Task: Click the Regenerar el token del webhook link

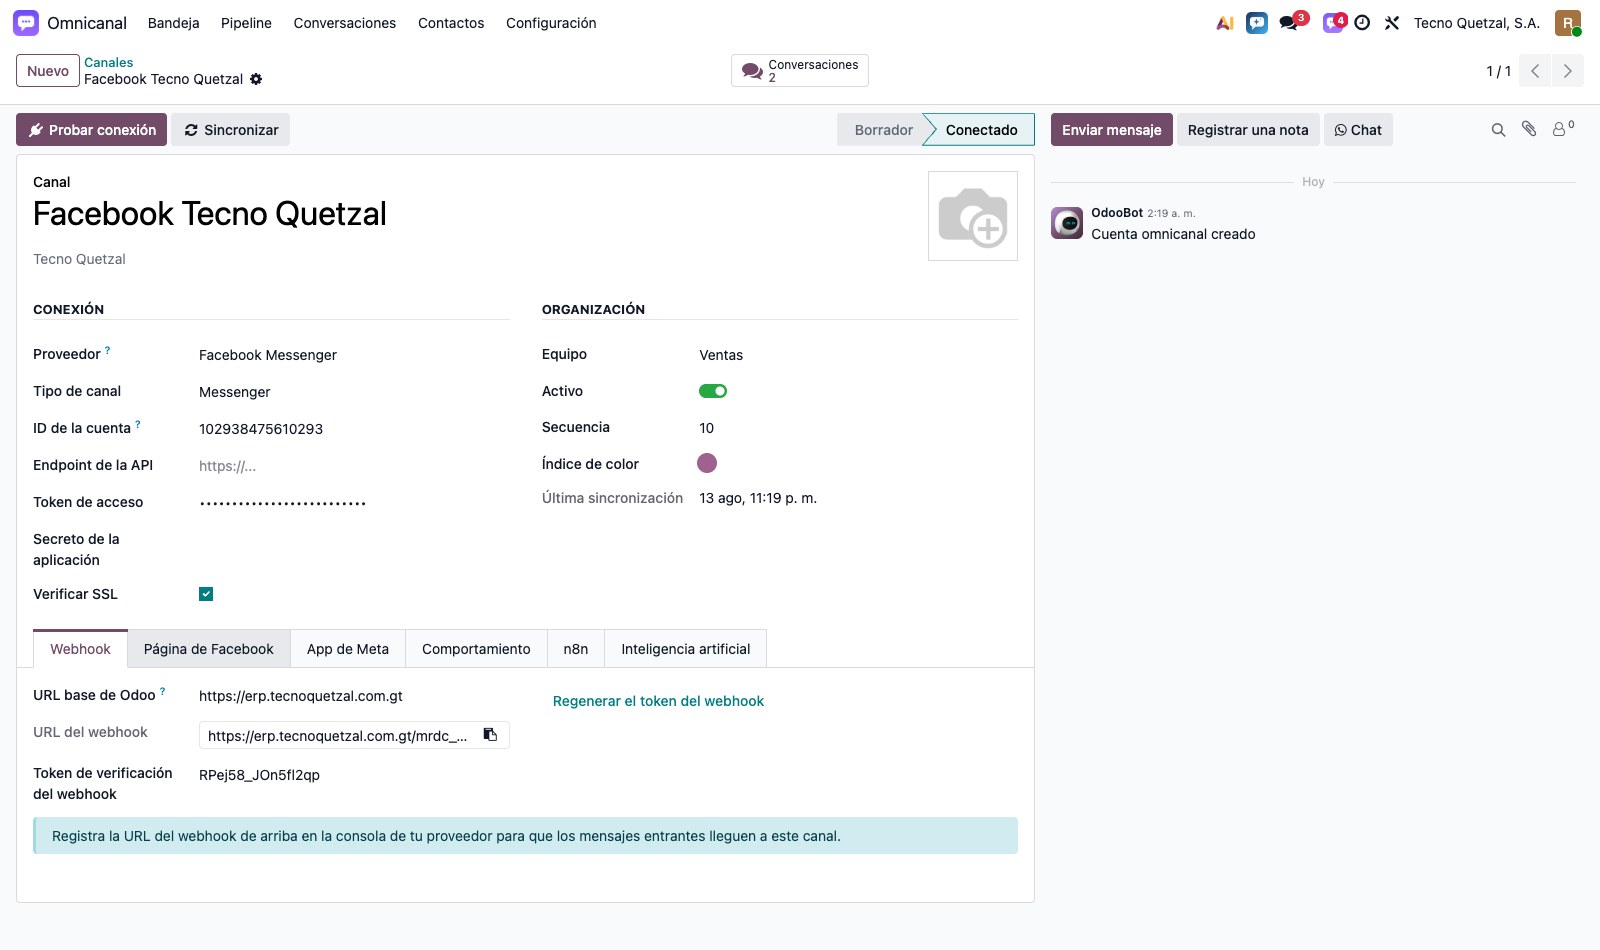Action: tap(658, 701)
